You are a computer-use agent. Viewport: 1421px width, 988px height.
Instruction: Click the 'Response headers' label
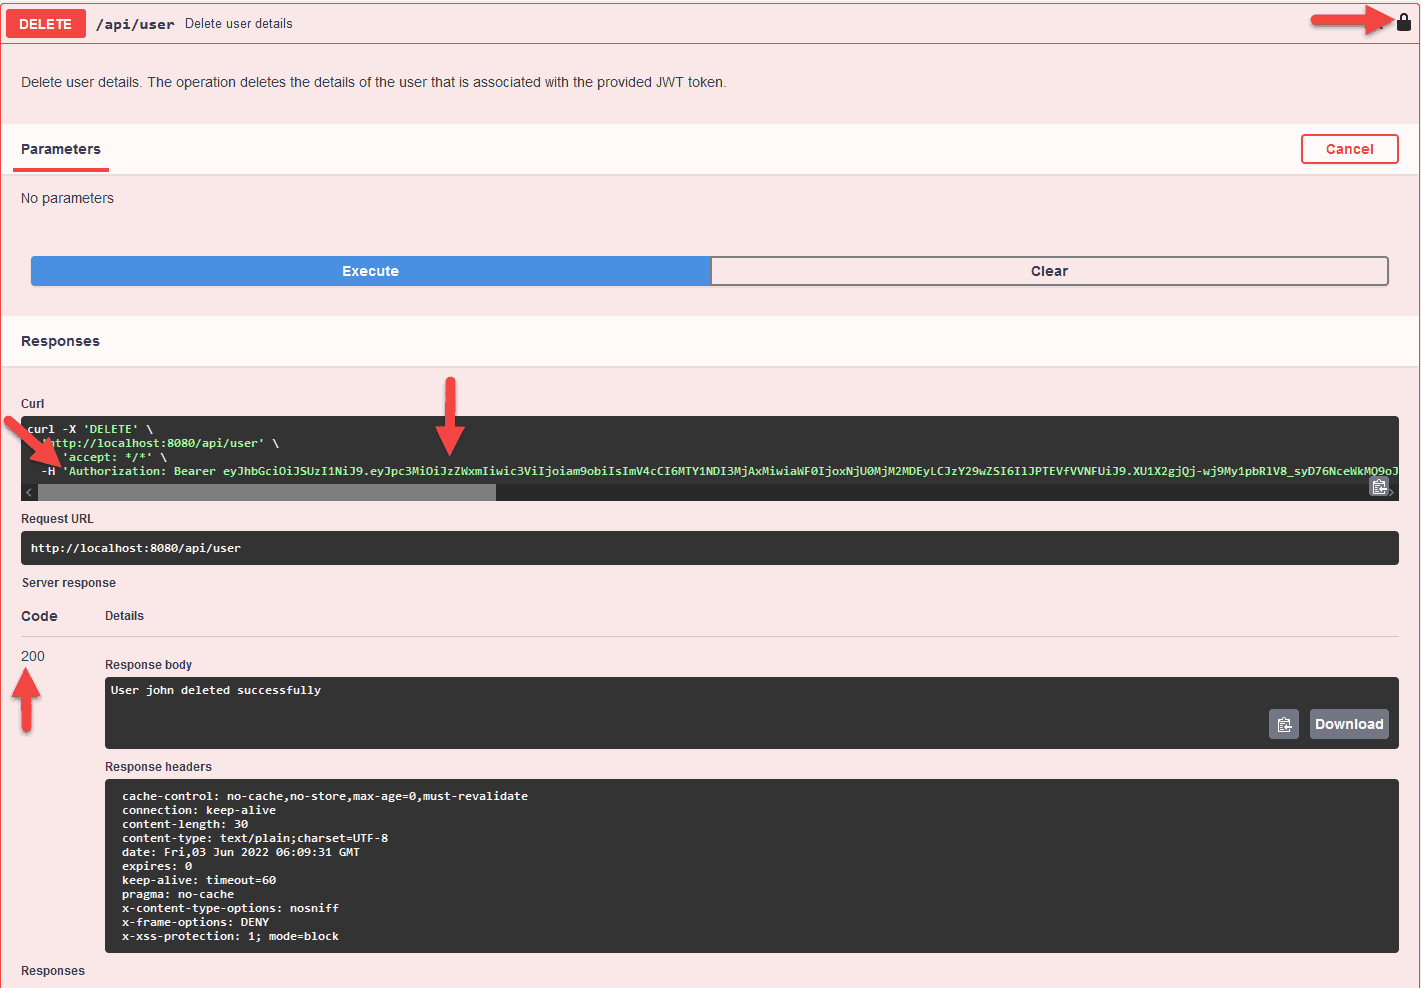[159, 767]
